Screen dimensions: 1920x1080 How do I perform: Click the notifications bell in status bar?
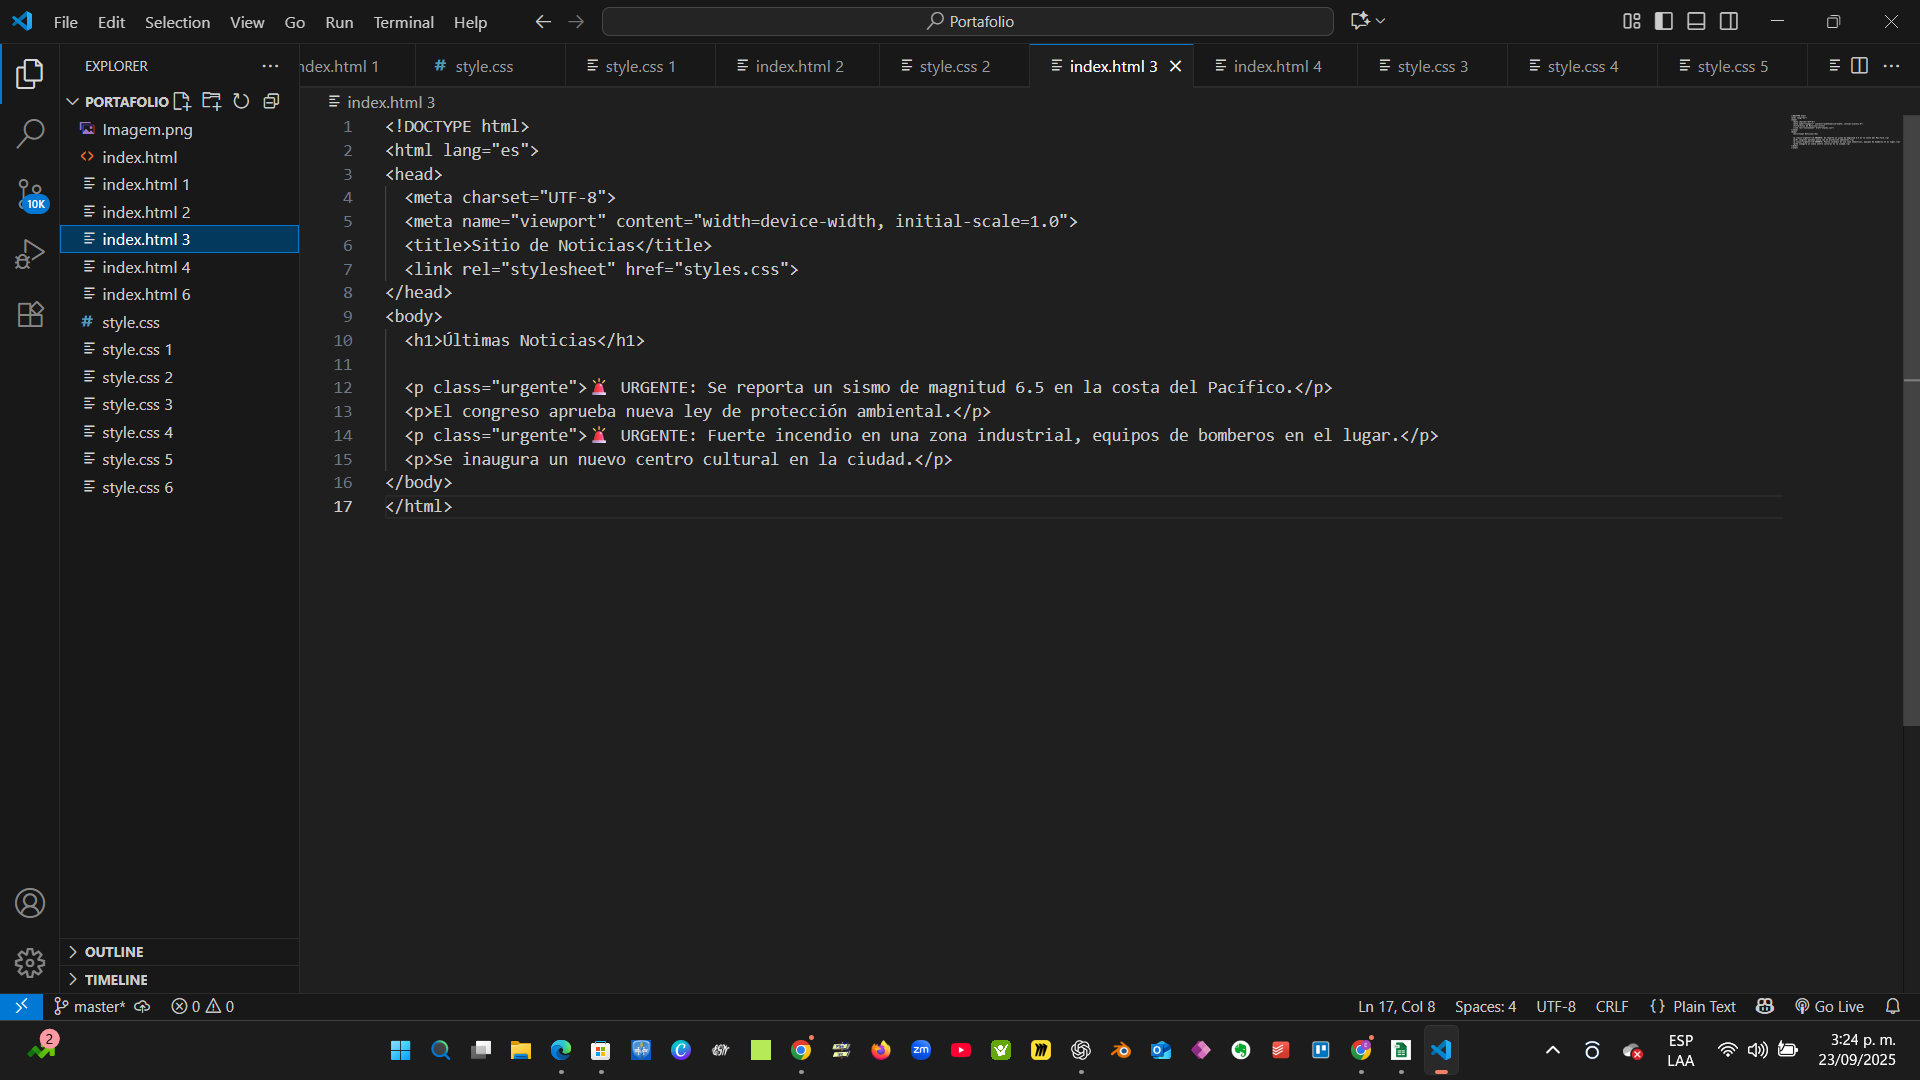pyautogui.click(x=1893, y=1006)
